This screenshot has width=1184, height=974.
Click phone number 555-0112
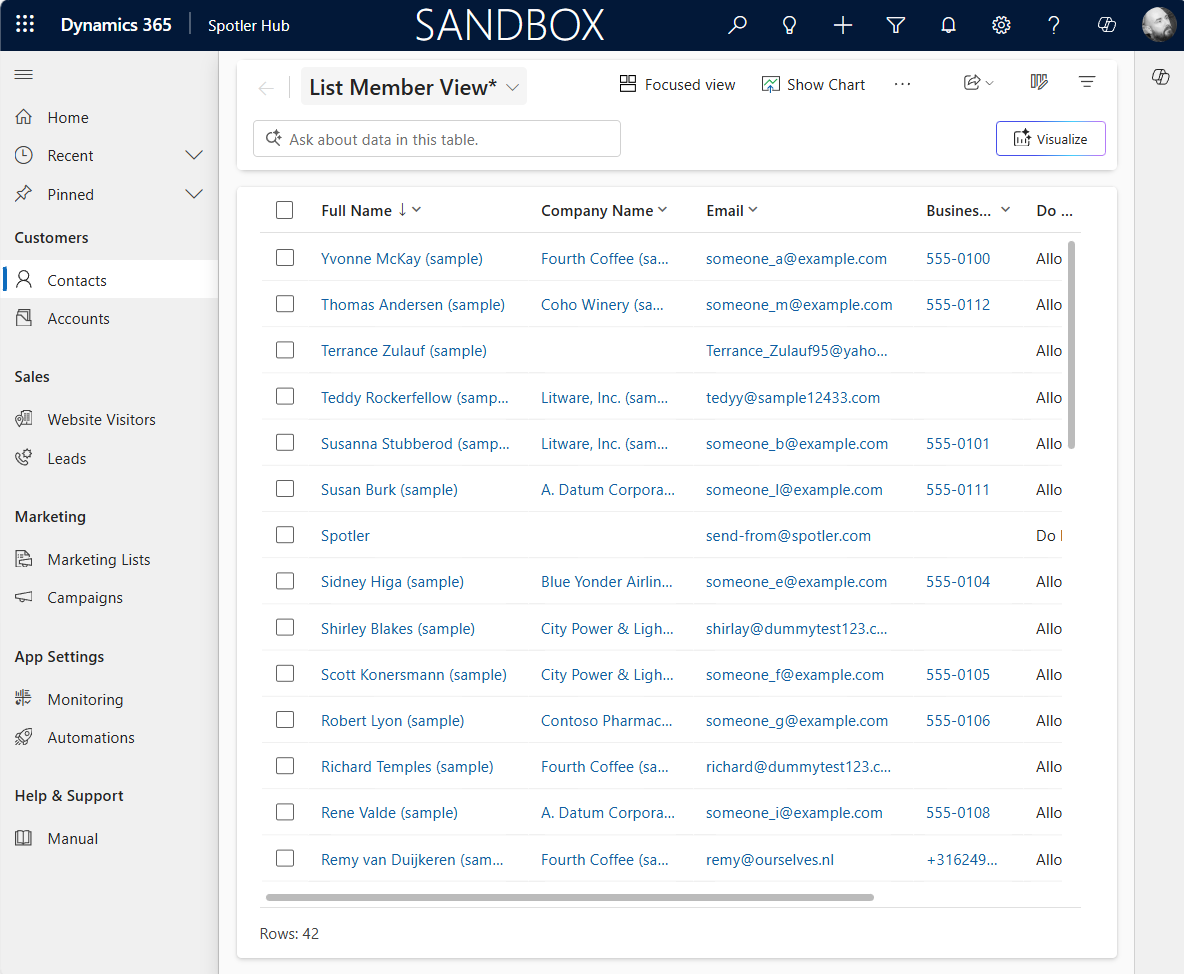(x=958, y=305)
